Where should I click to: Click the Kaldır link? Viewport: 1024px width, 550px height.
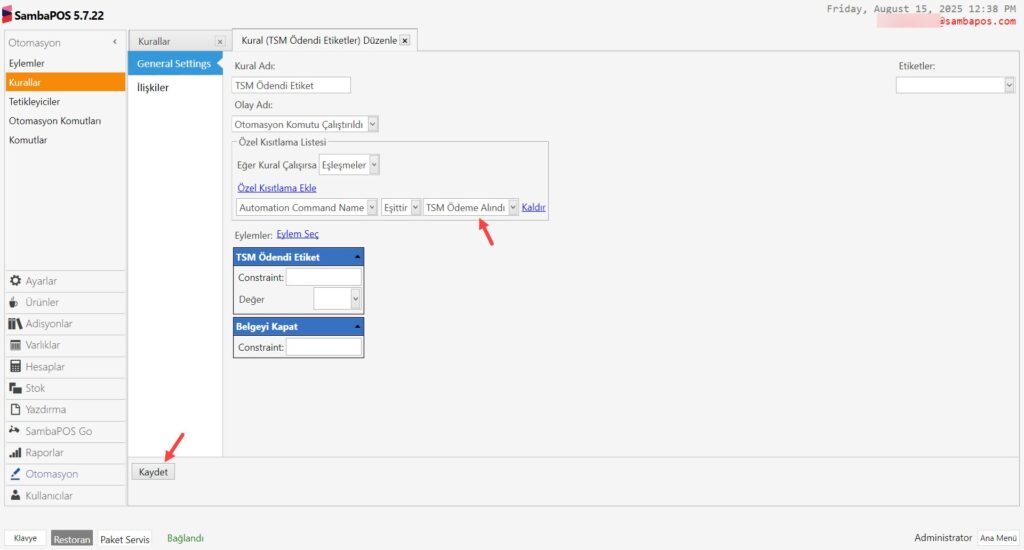(534, 208)
